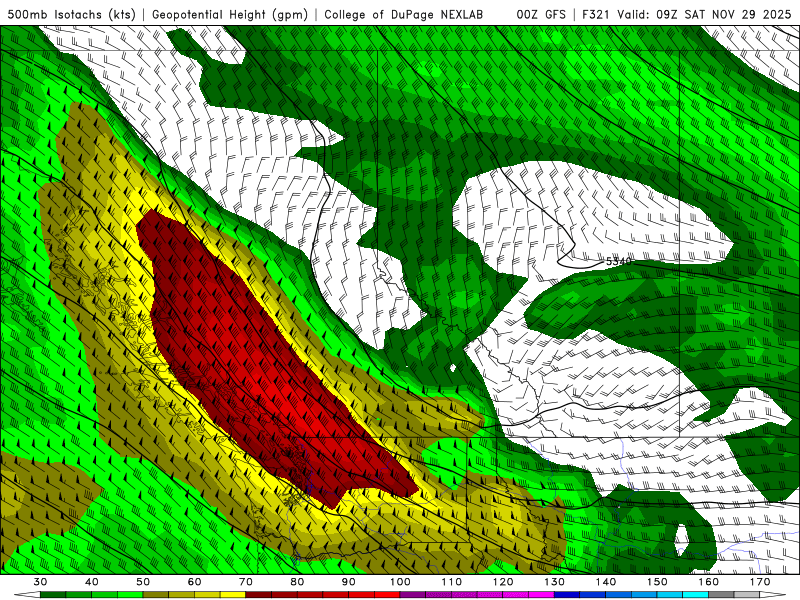Click the legend value 100
800x600 pixels.
[x=400, y=582]
